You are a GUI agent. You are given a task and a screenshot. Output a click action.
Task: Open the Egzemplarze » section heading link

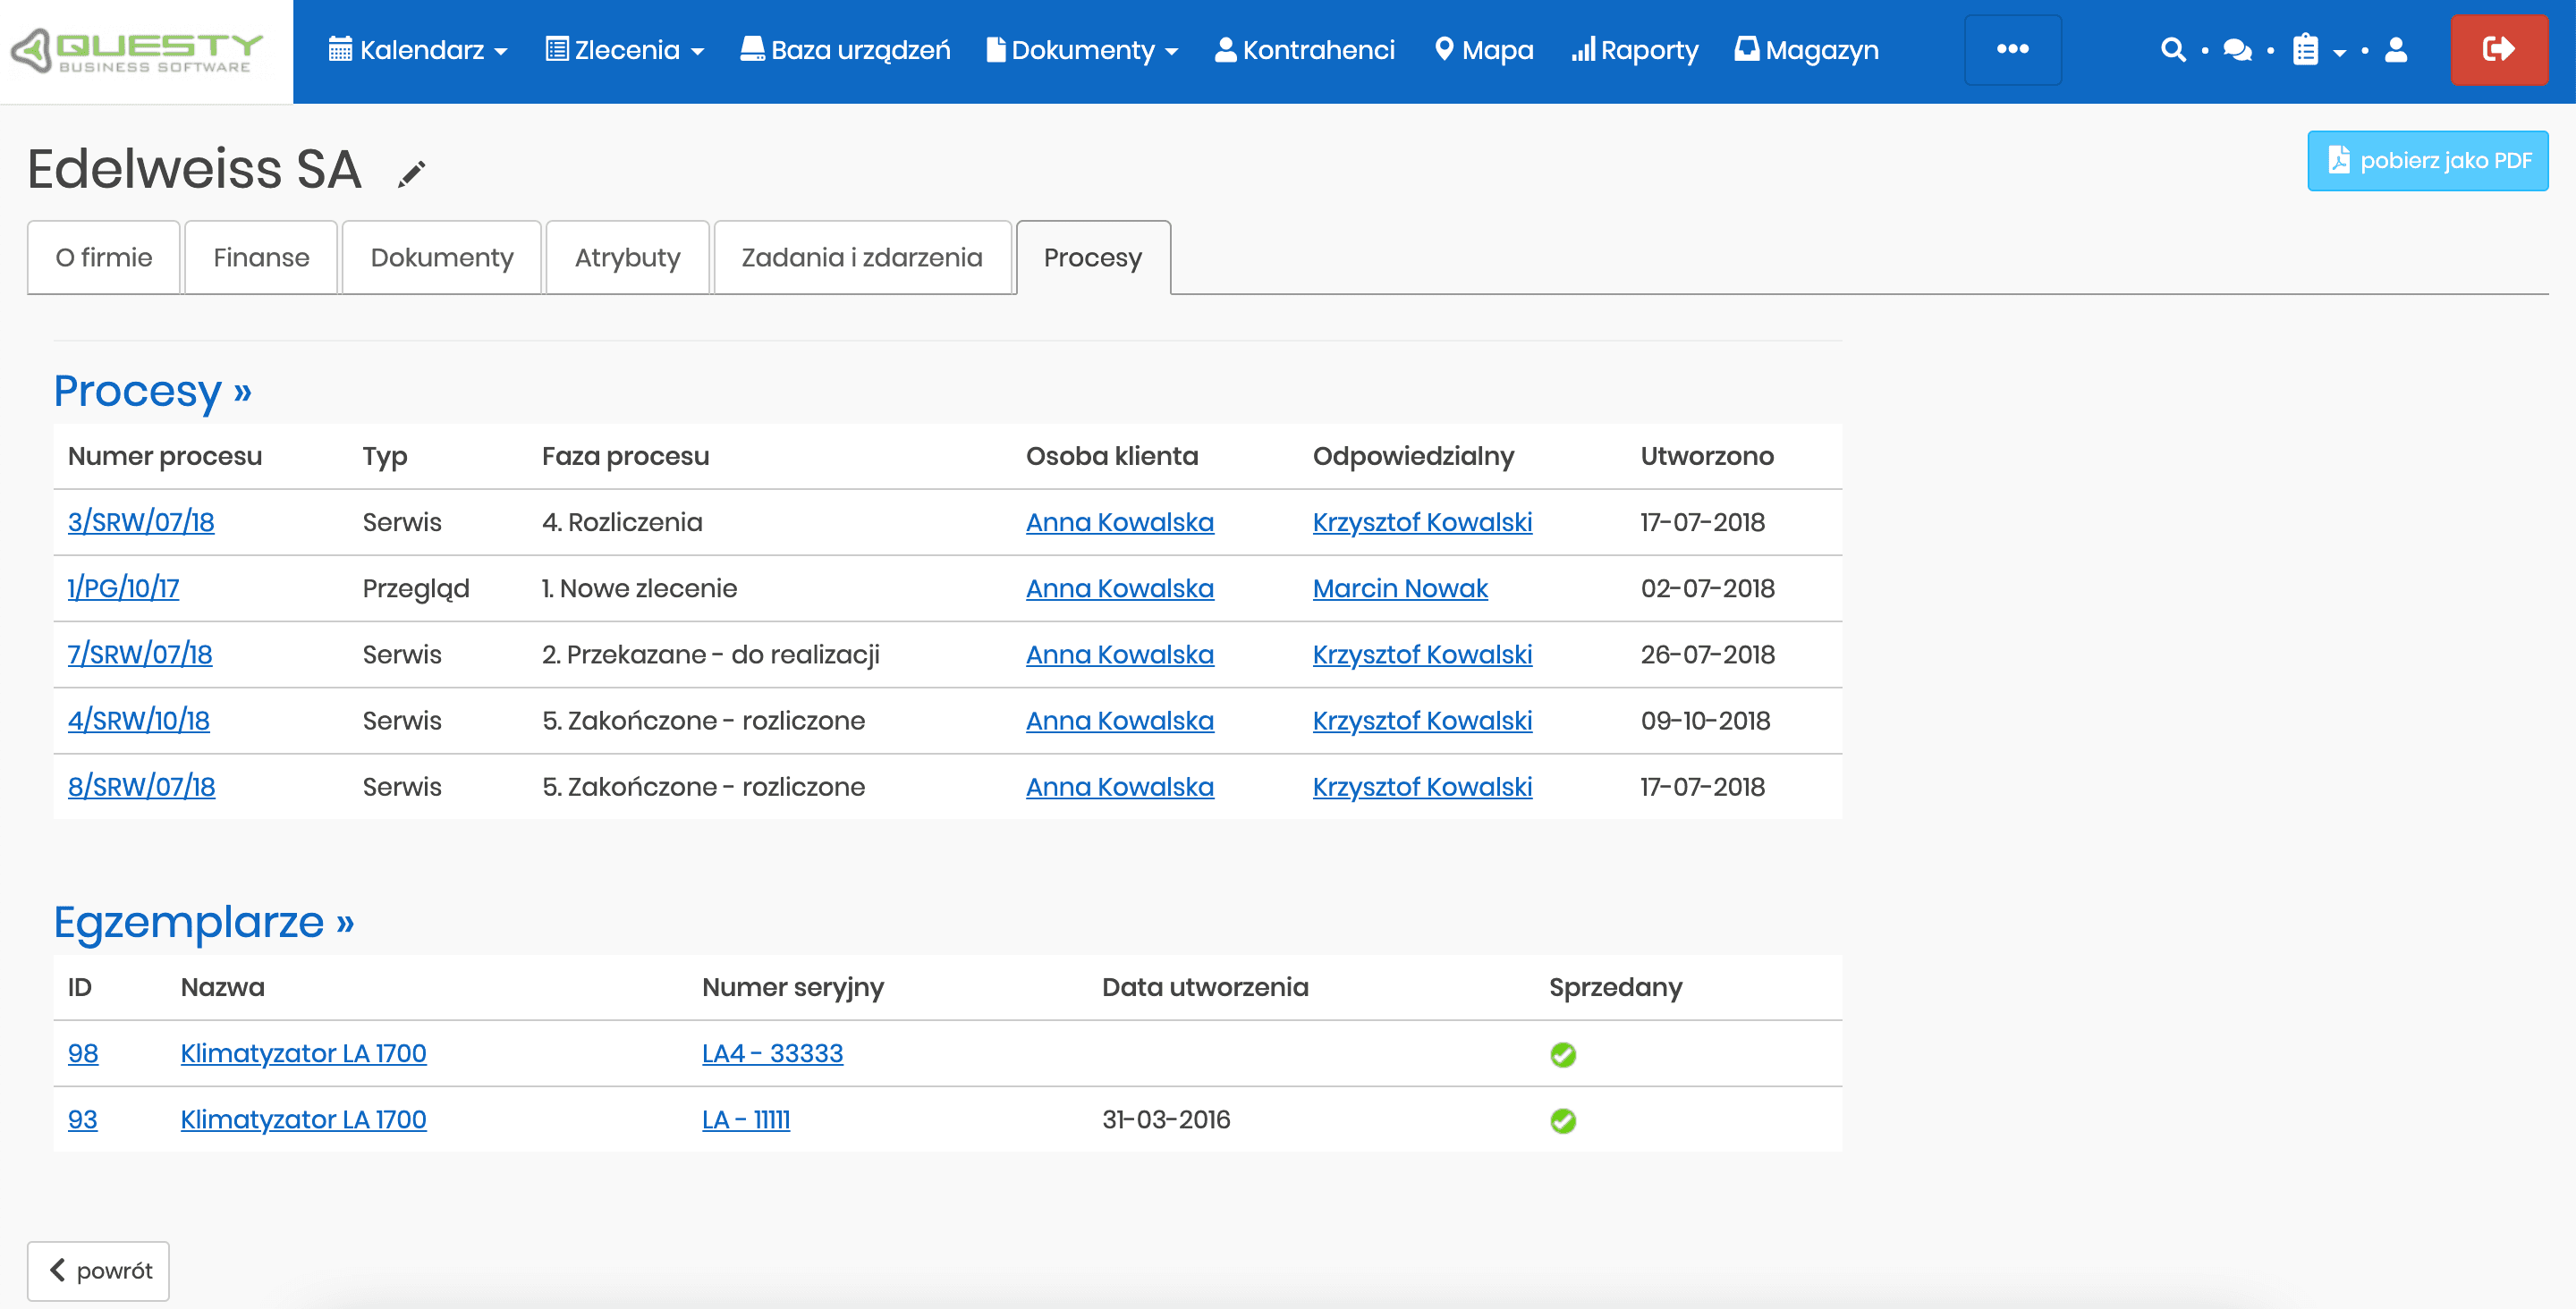(204, 921)
